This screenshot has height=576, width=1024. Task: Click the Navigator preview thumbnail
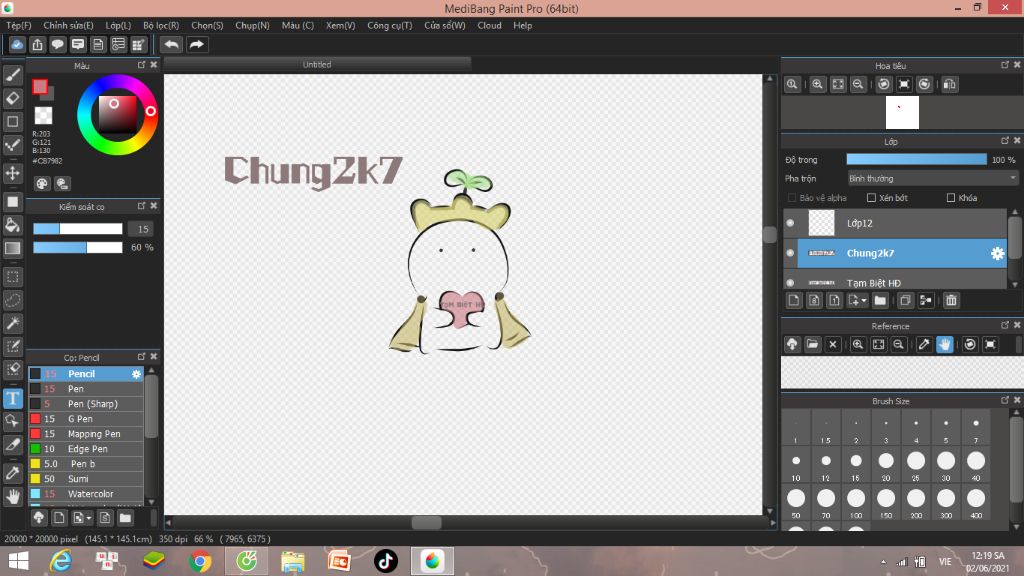[x=902, y=112]
